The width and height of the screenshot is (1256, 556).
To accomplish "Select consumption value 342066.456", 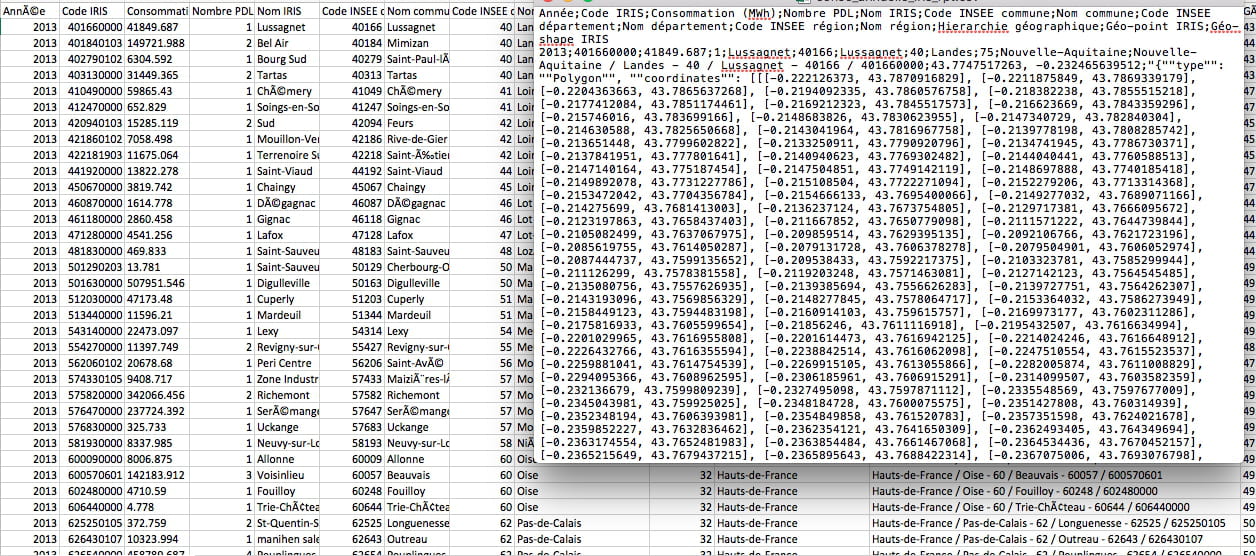I will coord(157,395).
